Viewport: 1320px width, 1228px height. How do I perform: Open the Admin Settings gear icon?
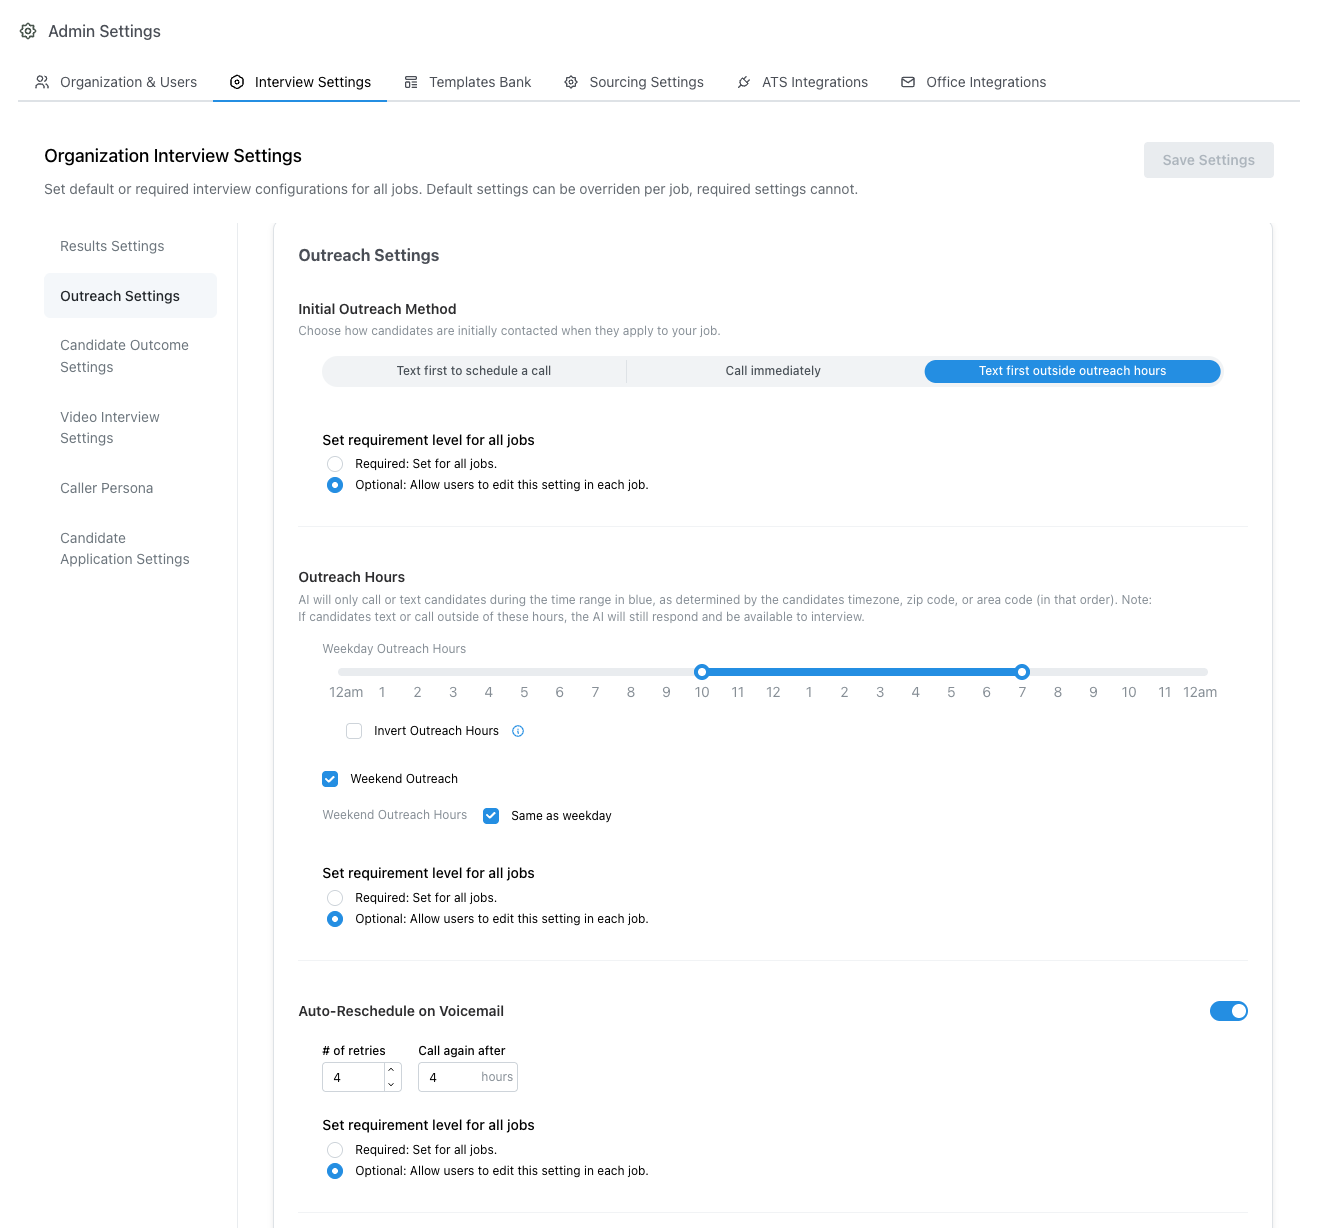point(27,31)
